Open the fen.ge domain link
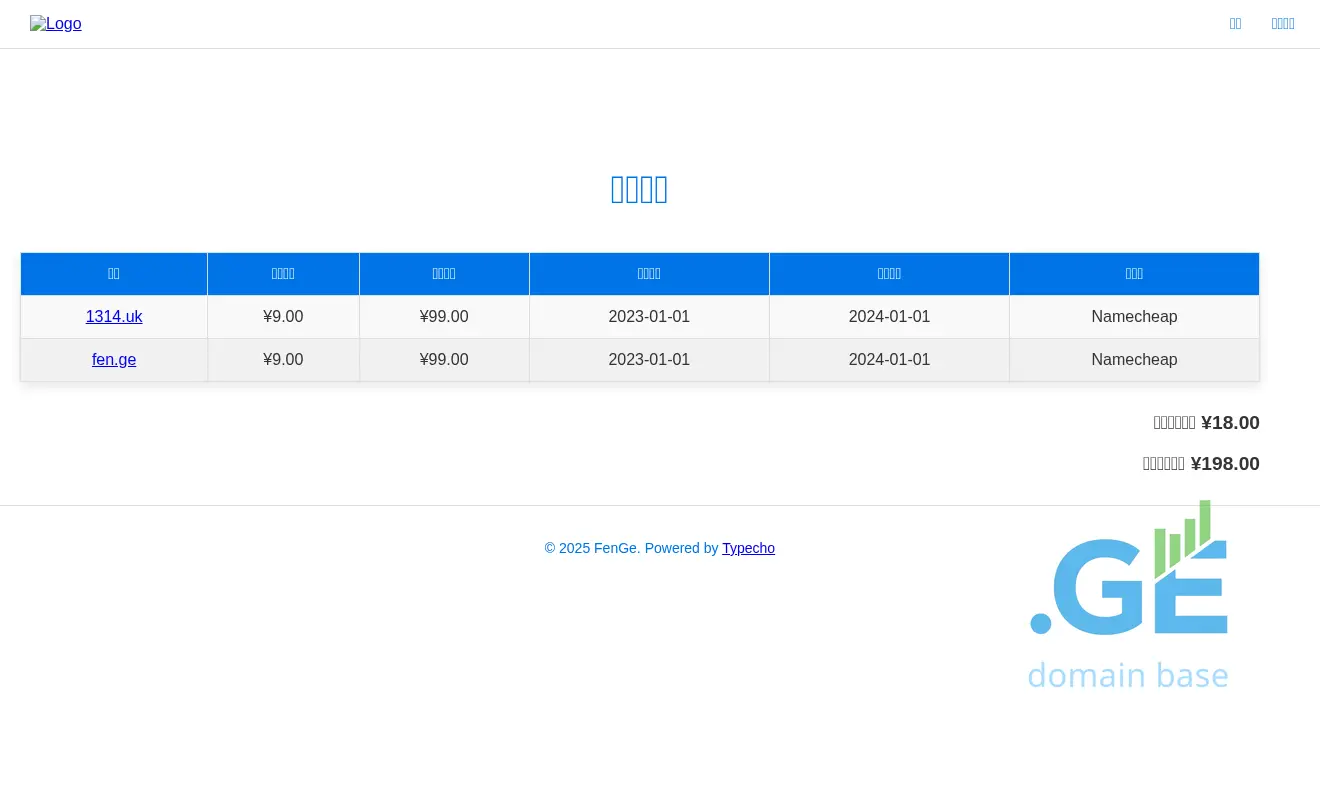 click(x=114, y=360)
